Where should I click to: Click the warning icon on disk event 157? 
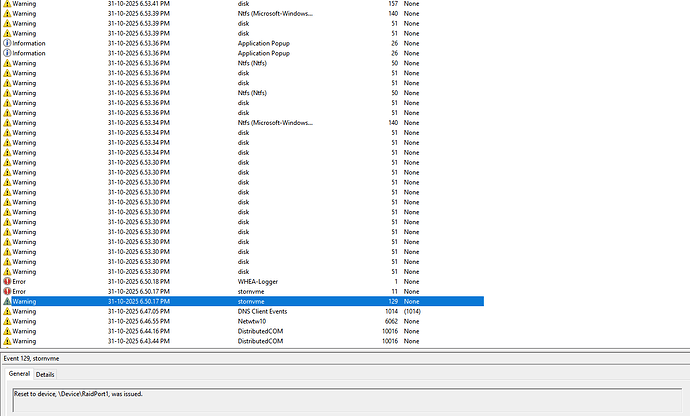point(7,4)
